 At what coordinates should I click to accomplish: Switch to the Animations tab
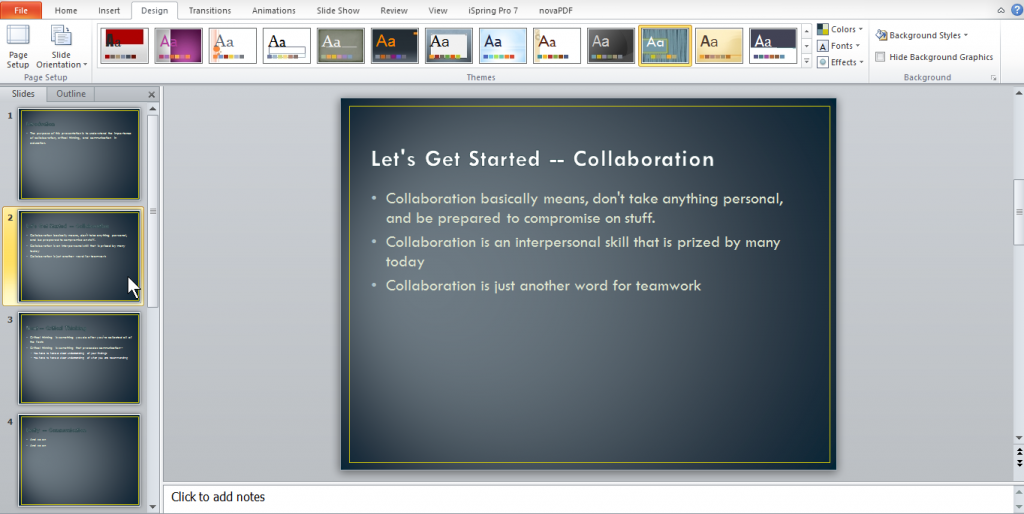click(274, 10)
